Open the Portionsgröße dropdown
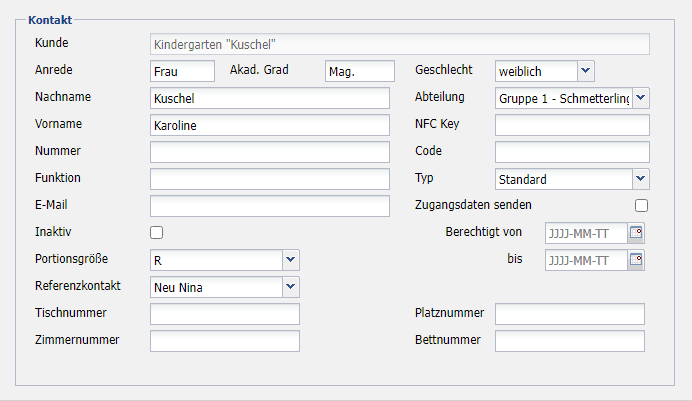Image resolution: width=692 pixels, height=401 pixels. click(290, 260)
